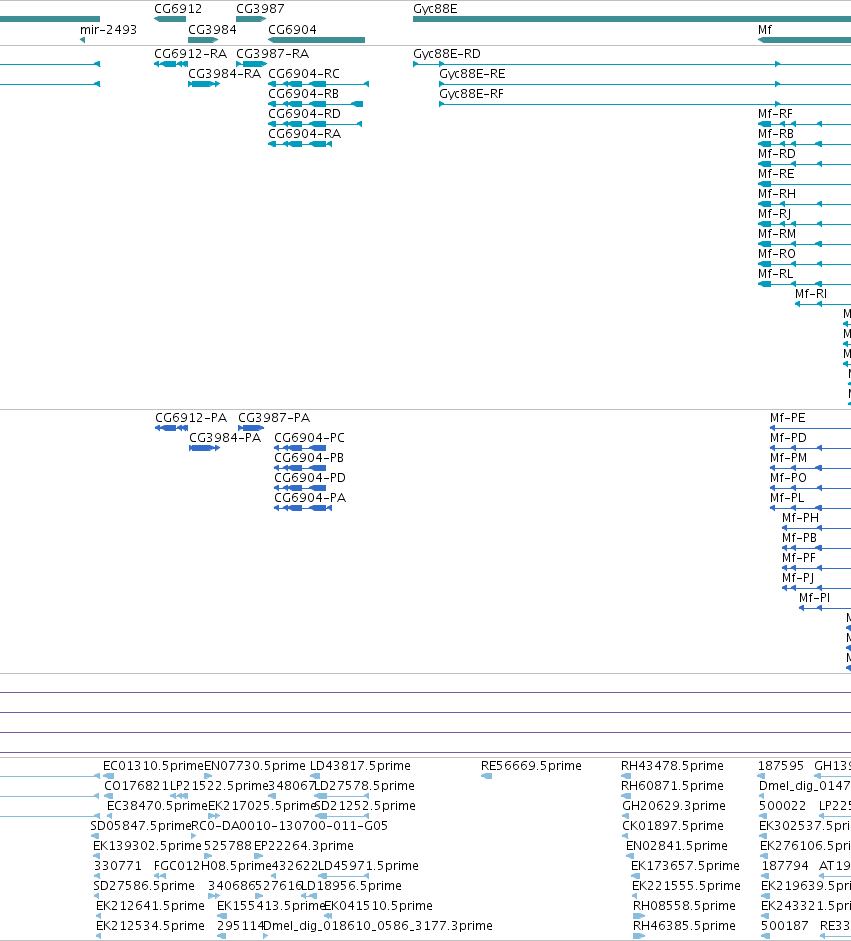This screenshot has width=851, height=941.
Task: Select protein CG3987-PA
Action: coord(274,418)
